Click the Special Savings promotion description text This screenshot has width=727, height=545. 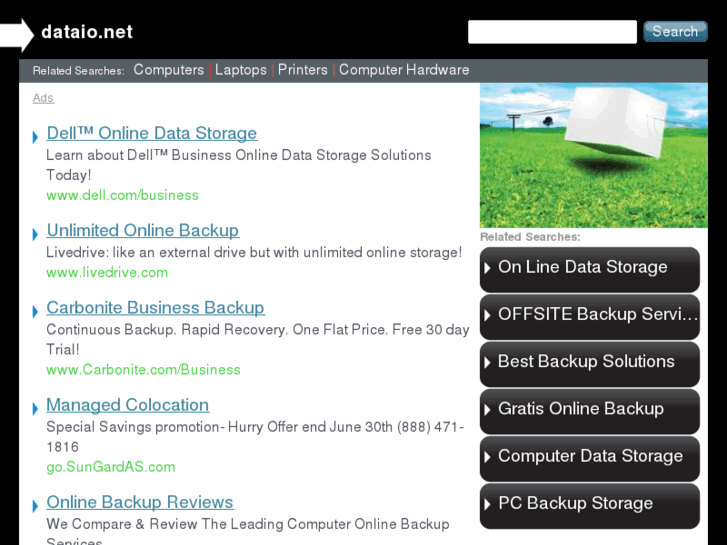click(255, 437)
